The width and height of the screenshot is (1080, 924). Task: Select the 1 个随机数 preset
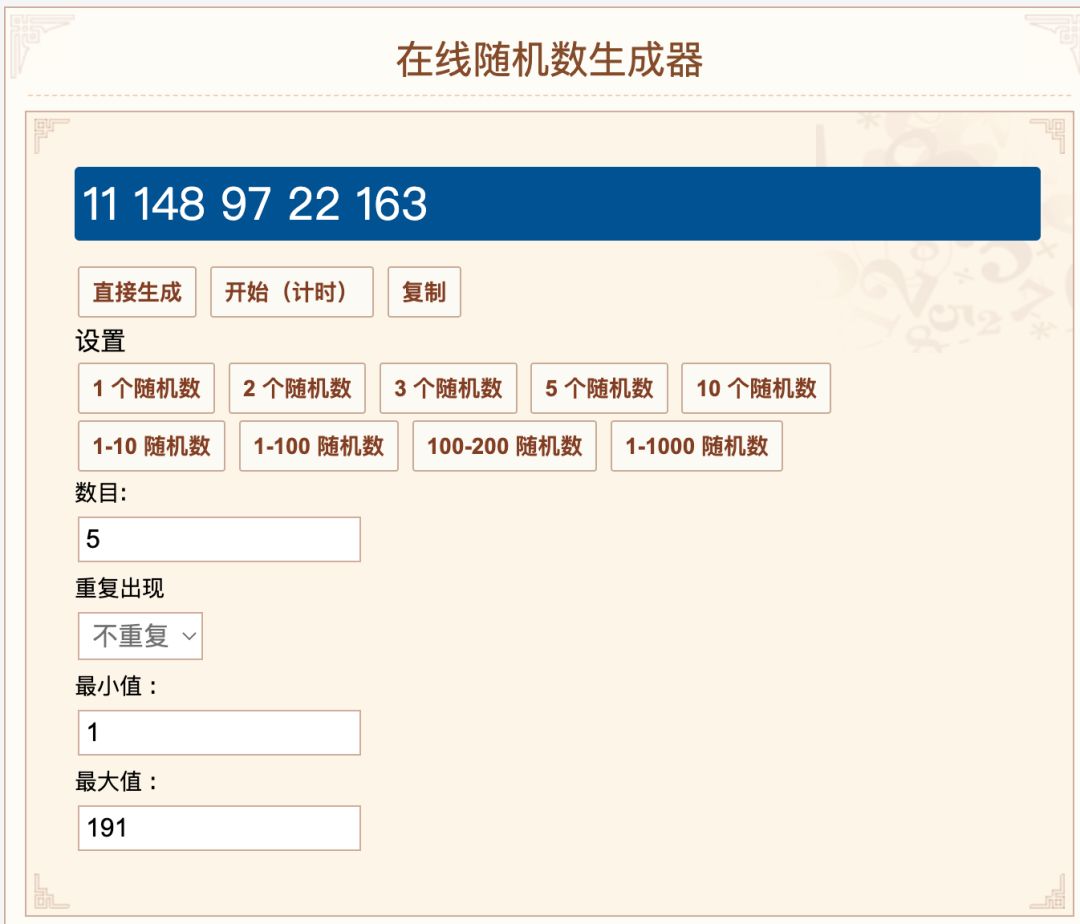147,388
